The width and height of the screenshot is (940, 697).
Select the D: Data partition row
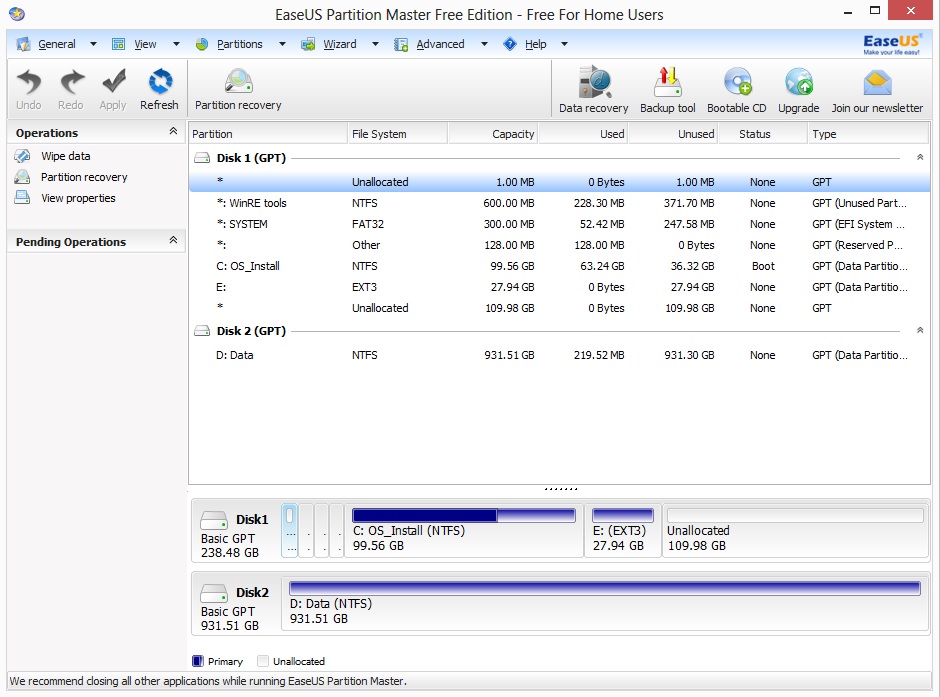pyautogui.click(x=559, y=355)
